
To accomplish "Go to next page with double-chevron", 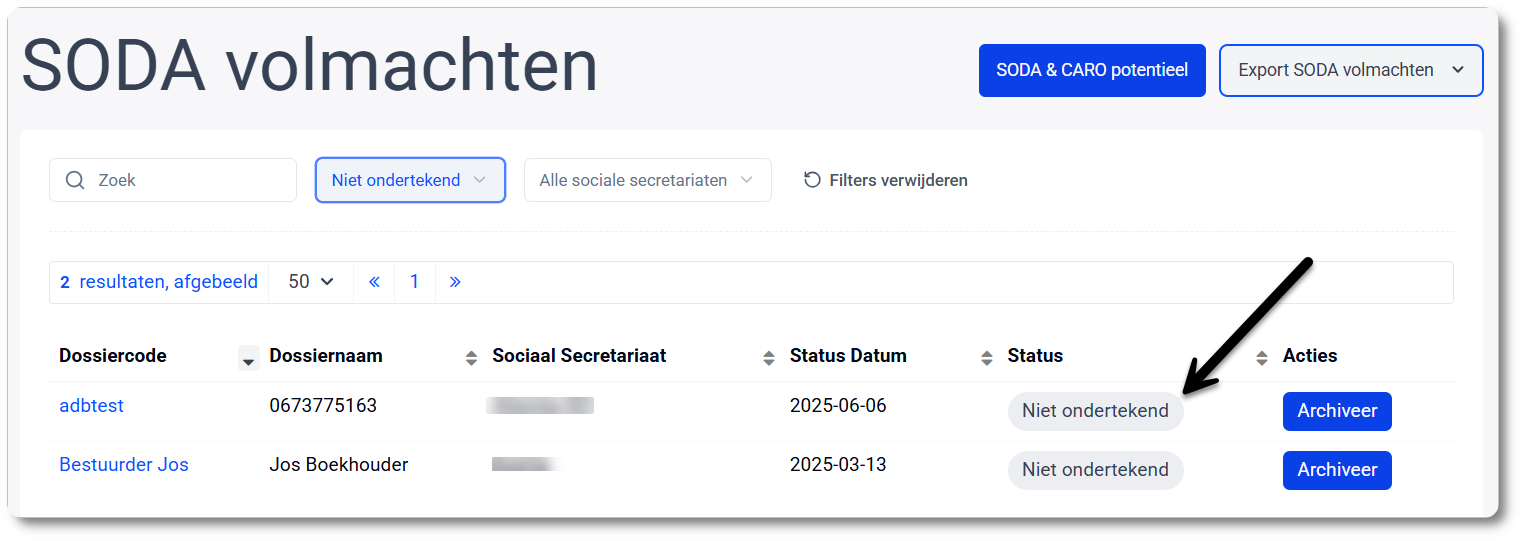I will tap(455, 282).
